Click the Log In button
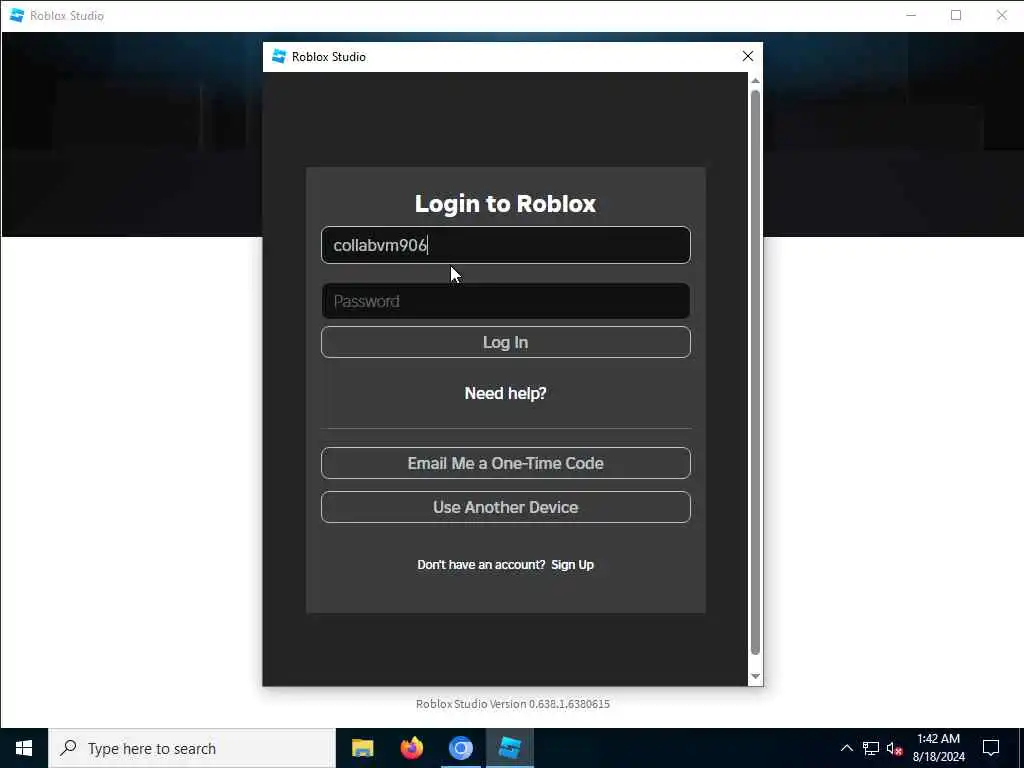The height and width of the screenshot is (768, 1024). 505,342
